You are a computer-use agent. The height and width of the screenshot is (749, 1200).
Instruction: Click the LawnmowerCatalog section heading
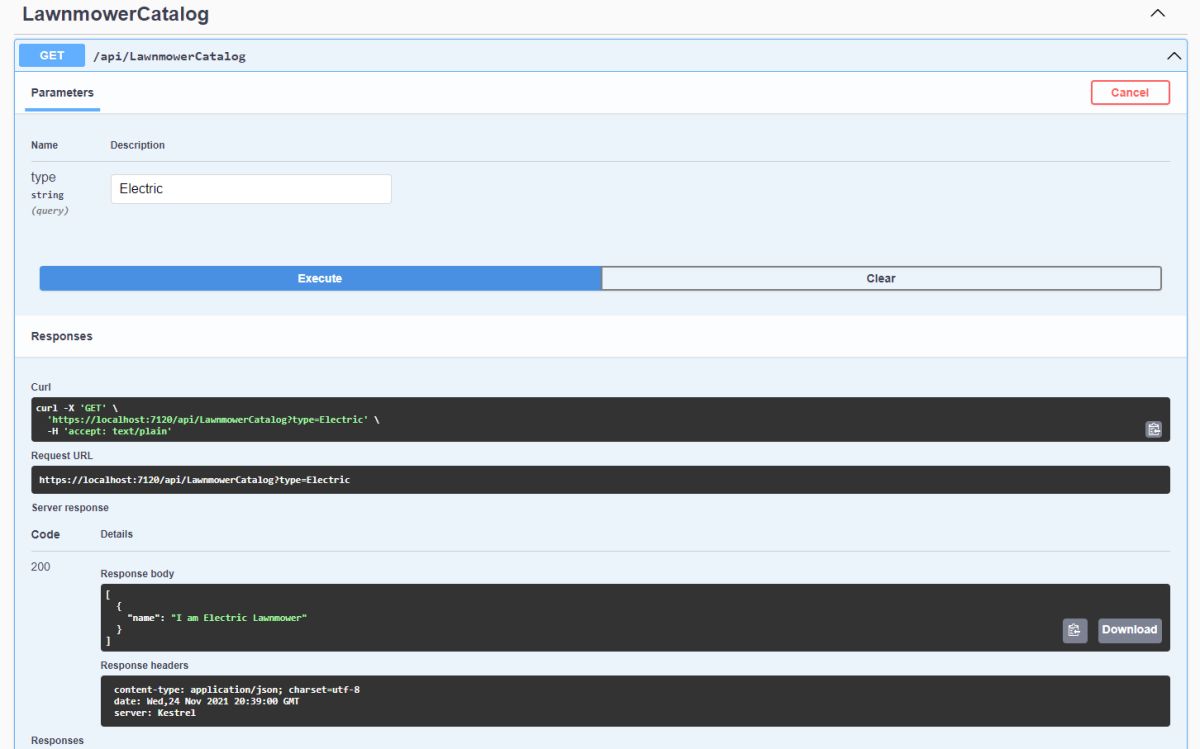tap(115, 15)
